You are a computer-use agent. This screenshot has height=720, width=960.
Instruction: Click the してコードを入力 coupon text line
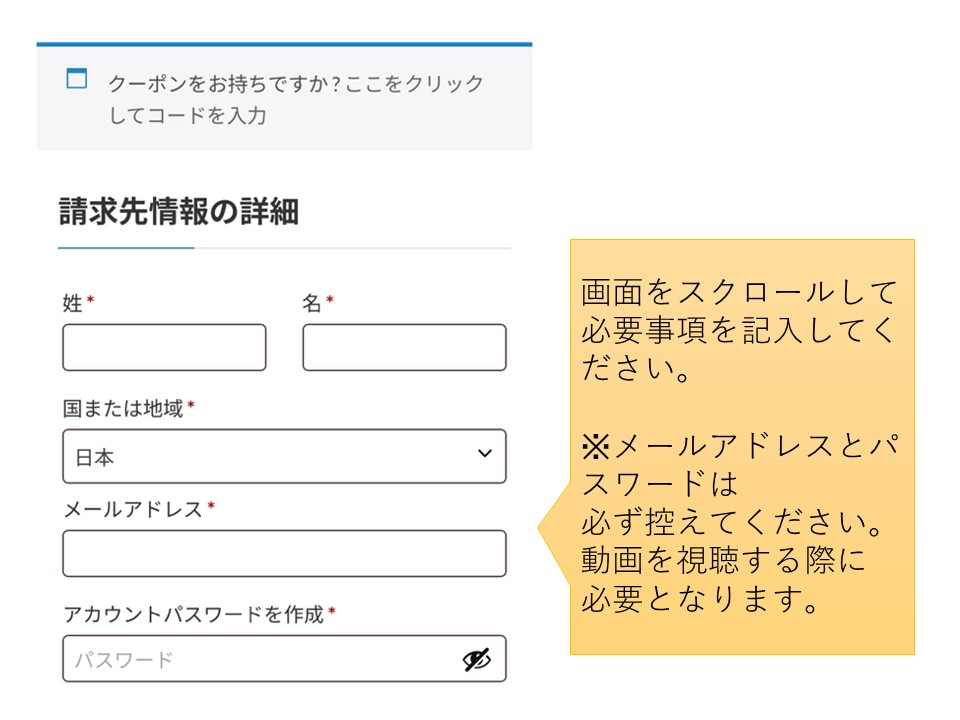pos(187,115)
